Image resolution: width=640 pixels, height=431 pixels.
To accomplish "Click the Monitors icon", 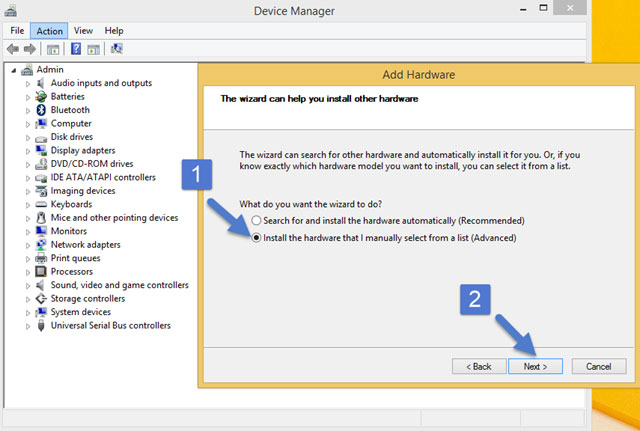I will [x=41, y=231].
